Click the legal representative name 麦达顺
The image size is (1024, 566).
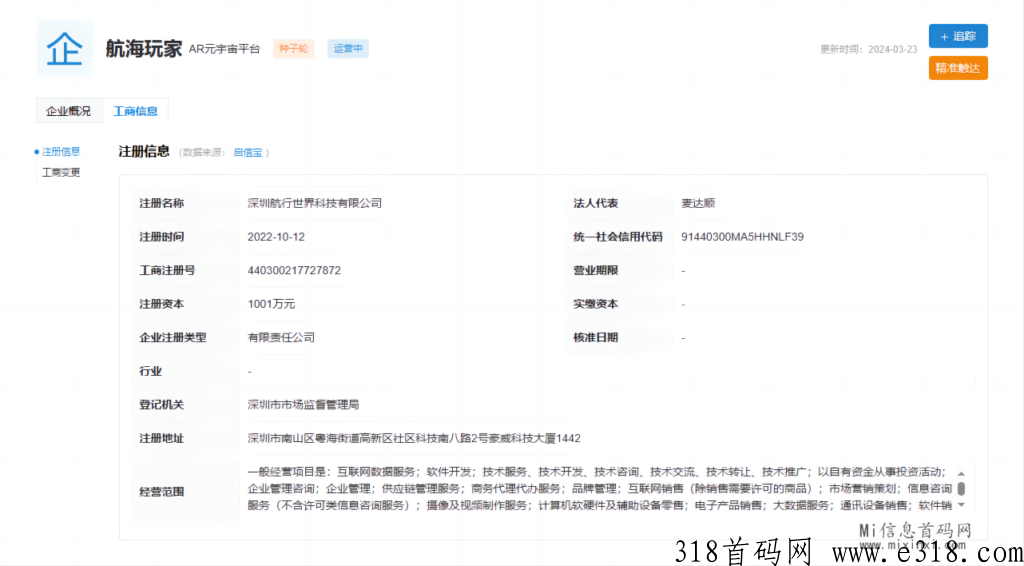tap(697, 203)
